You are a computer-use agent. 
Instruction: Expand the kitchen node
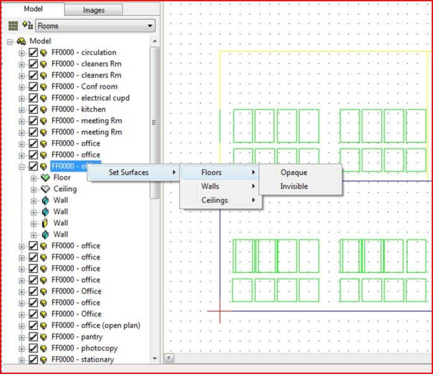tap(22, 110)
